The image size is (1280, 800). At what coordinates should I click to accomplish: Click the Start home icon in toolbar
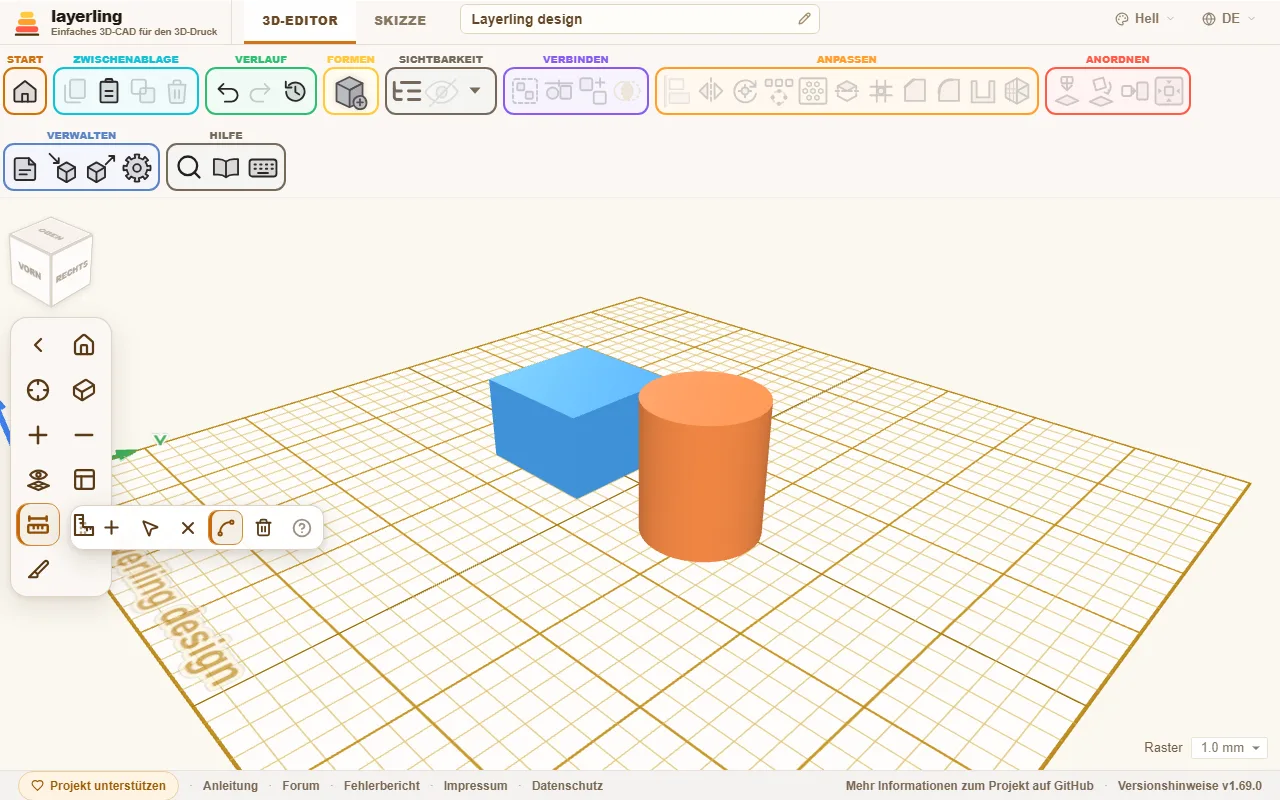[25, 92]
